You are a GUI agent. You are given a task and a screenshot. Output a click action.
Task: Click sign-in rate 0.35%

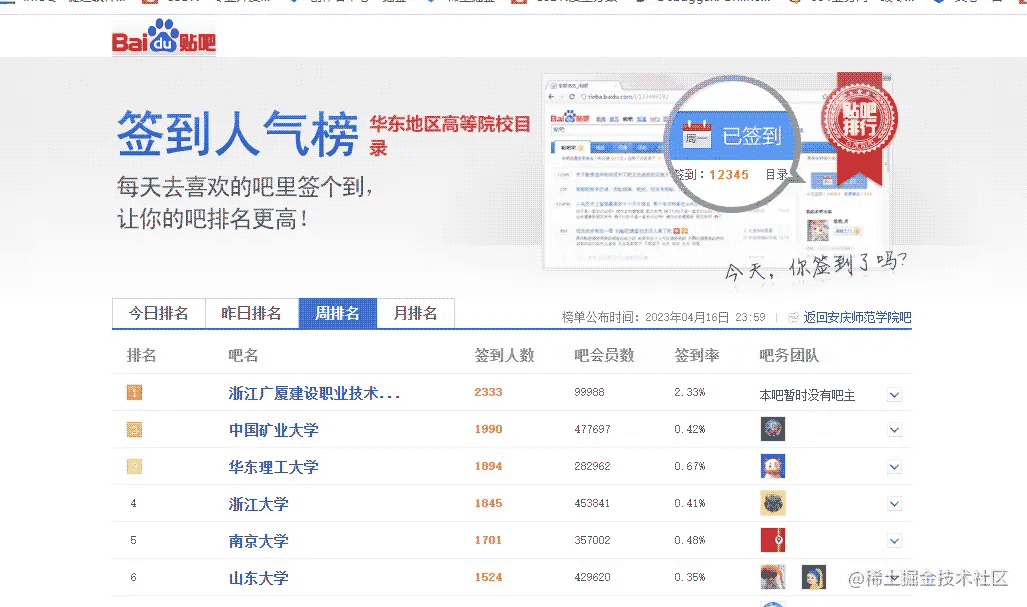[x=690, y=577]
